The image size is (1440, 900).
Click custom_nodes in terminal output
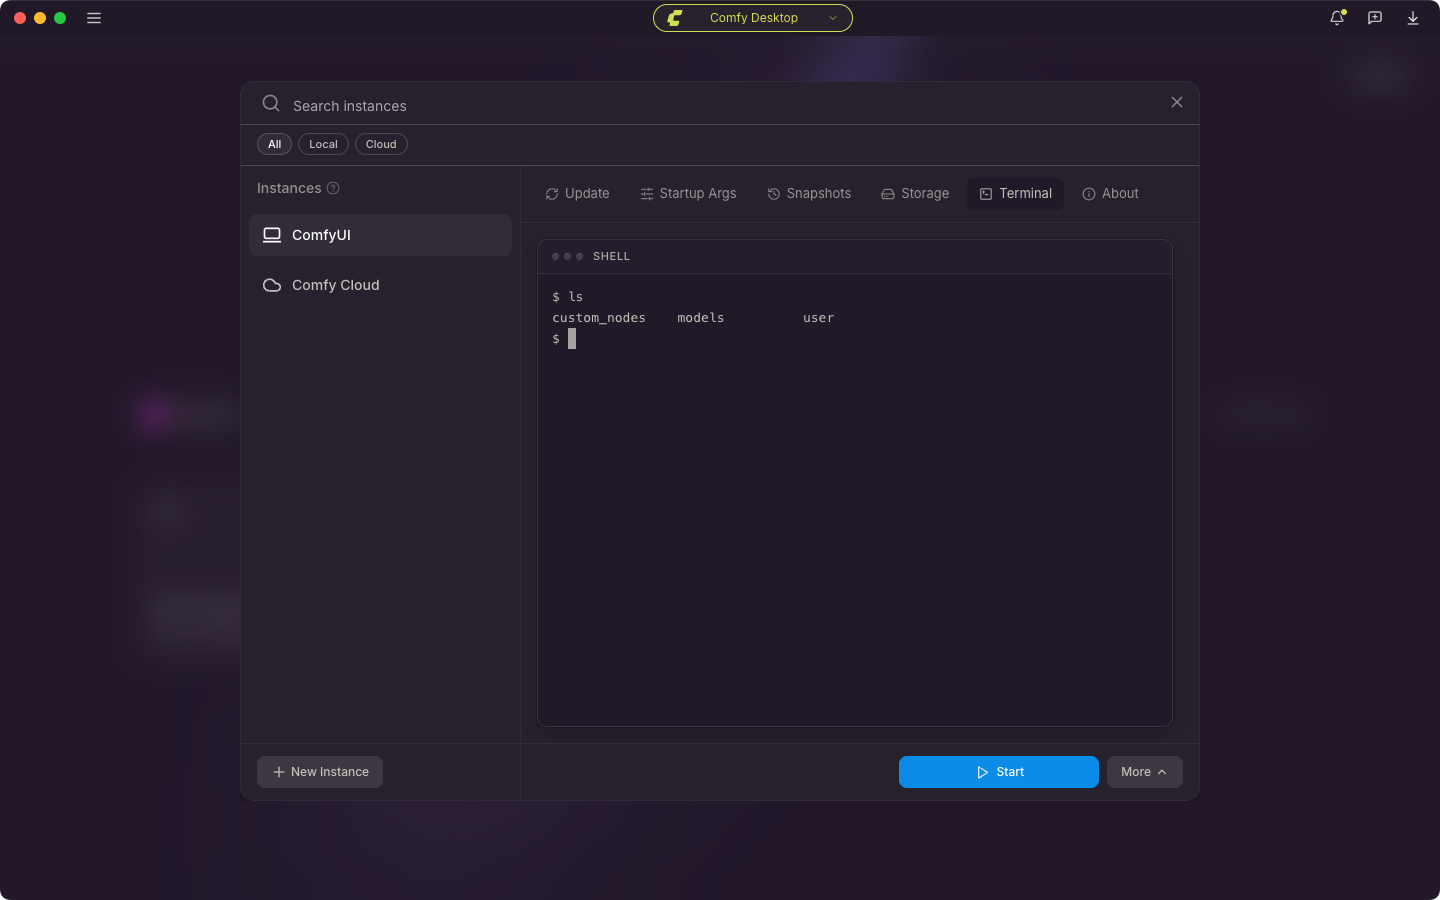pyautogui.click(x=599, y=318)
